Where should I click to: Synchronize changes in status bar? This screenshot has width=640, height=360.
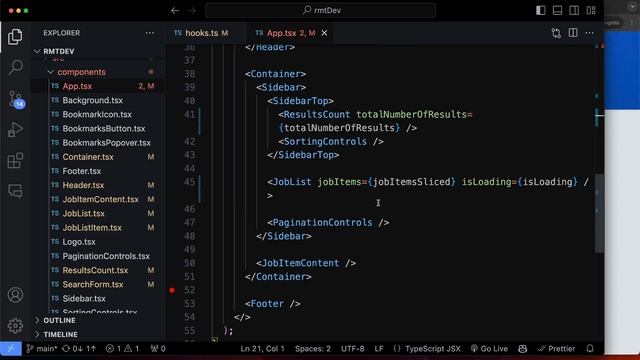[79, 349]
